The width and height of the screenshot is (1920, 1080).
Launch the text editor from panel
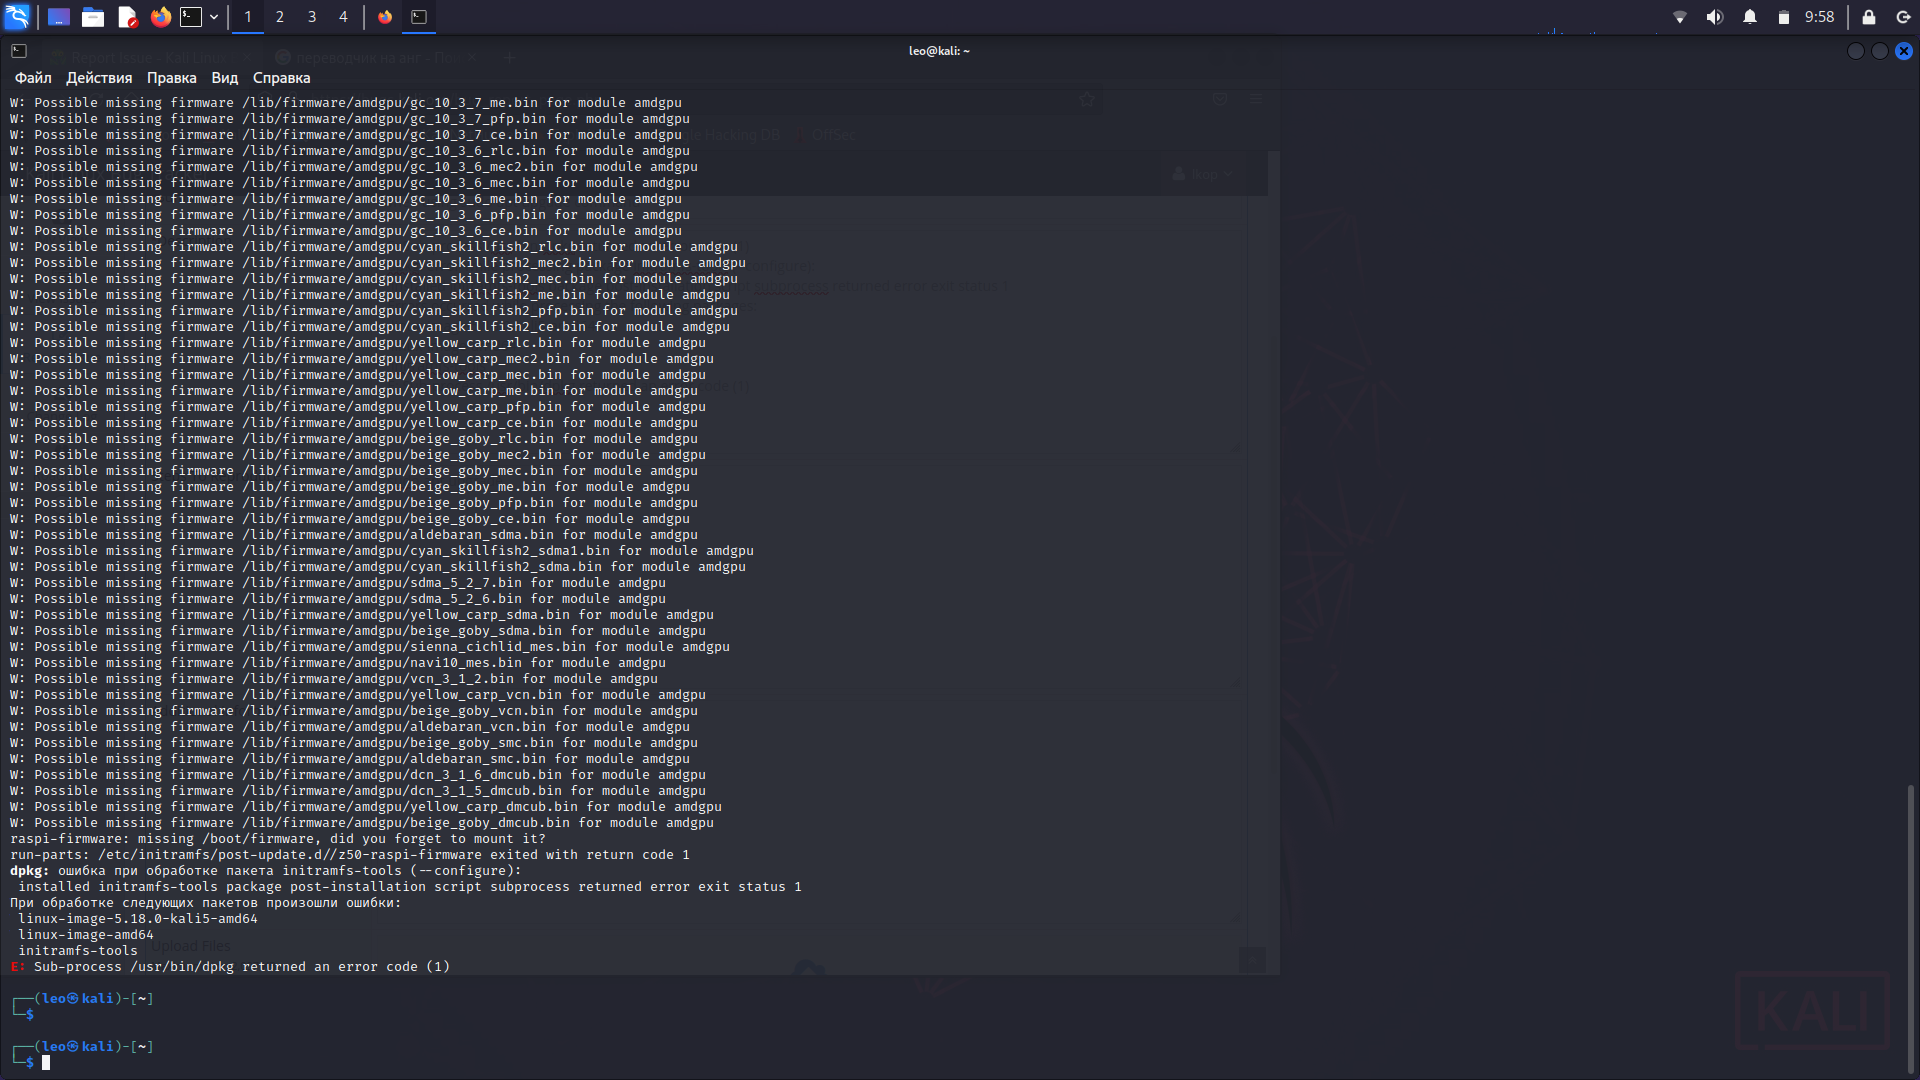pos(127,17)
